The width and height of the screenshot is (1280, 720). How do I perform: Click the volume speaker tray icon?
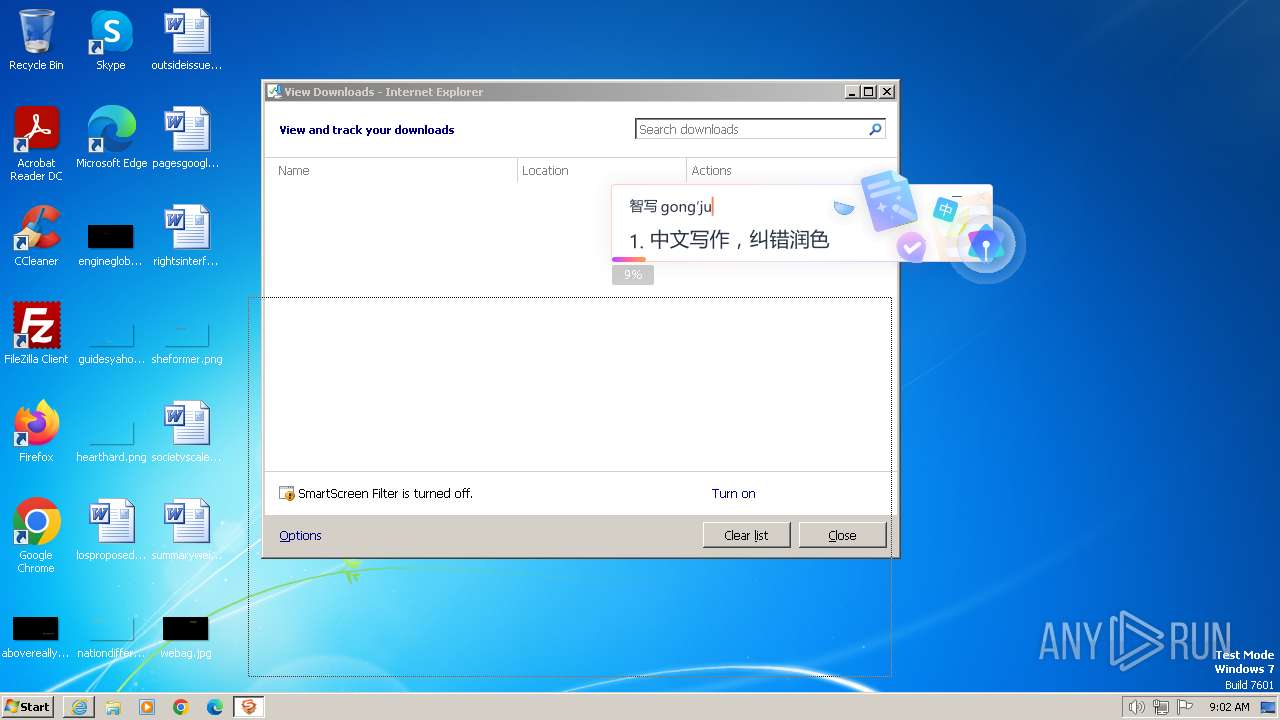point(1136,707)
